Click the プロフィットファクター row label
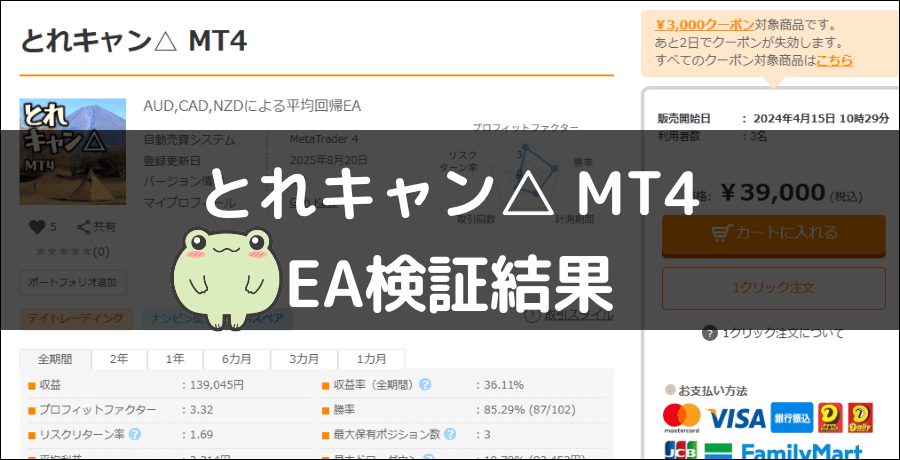 tap(97, 409)
